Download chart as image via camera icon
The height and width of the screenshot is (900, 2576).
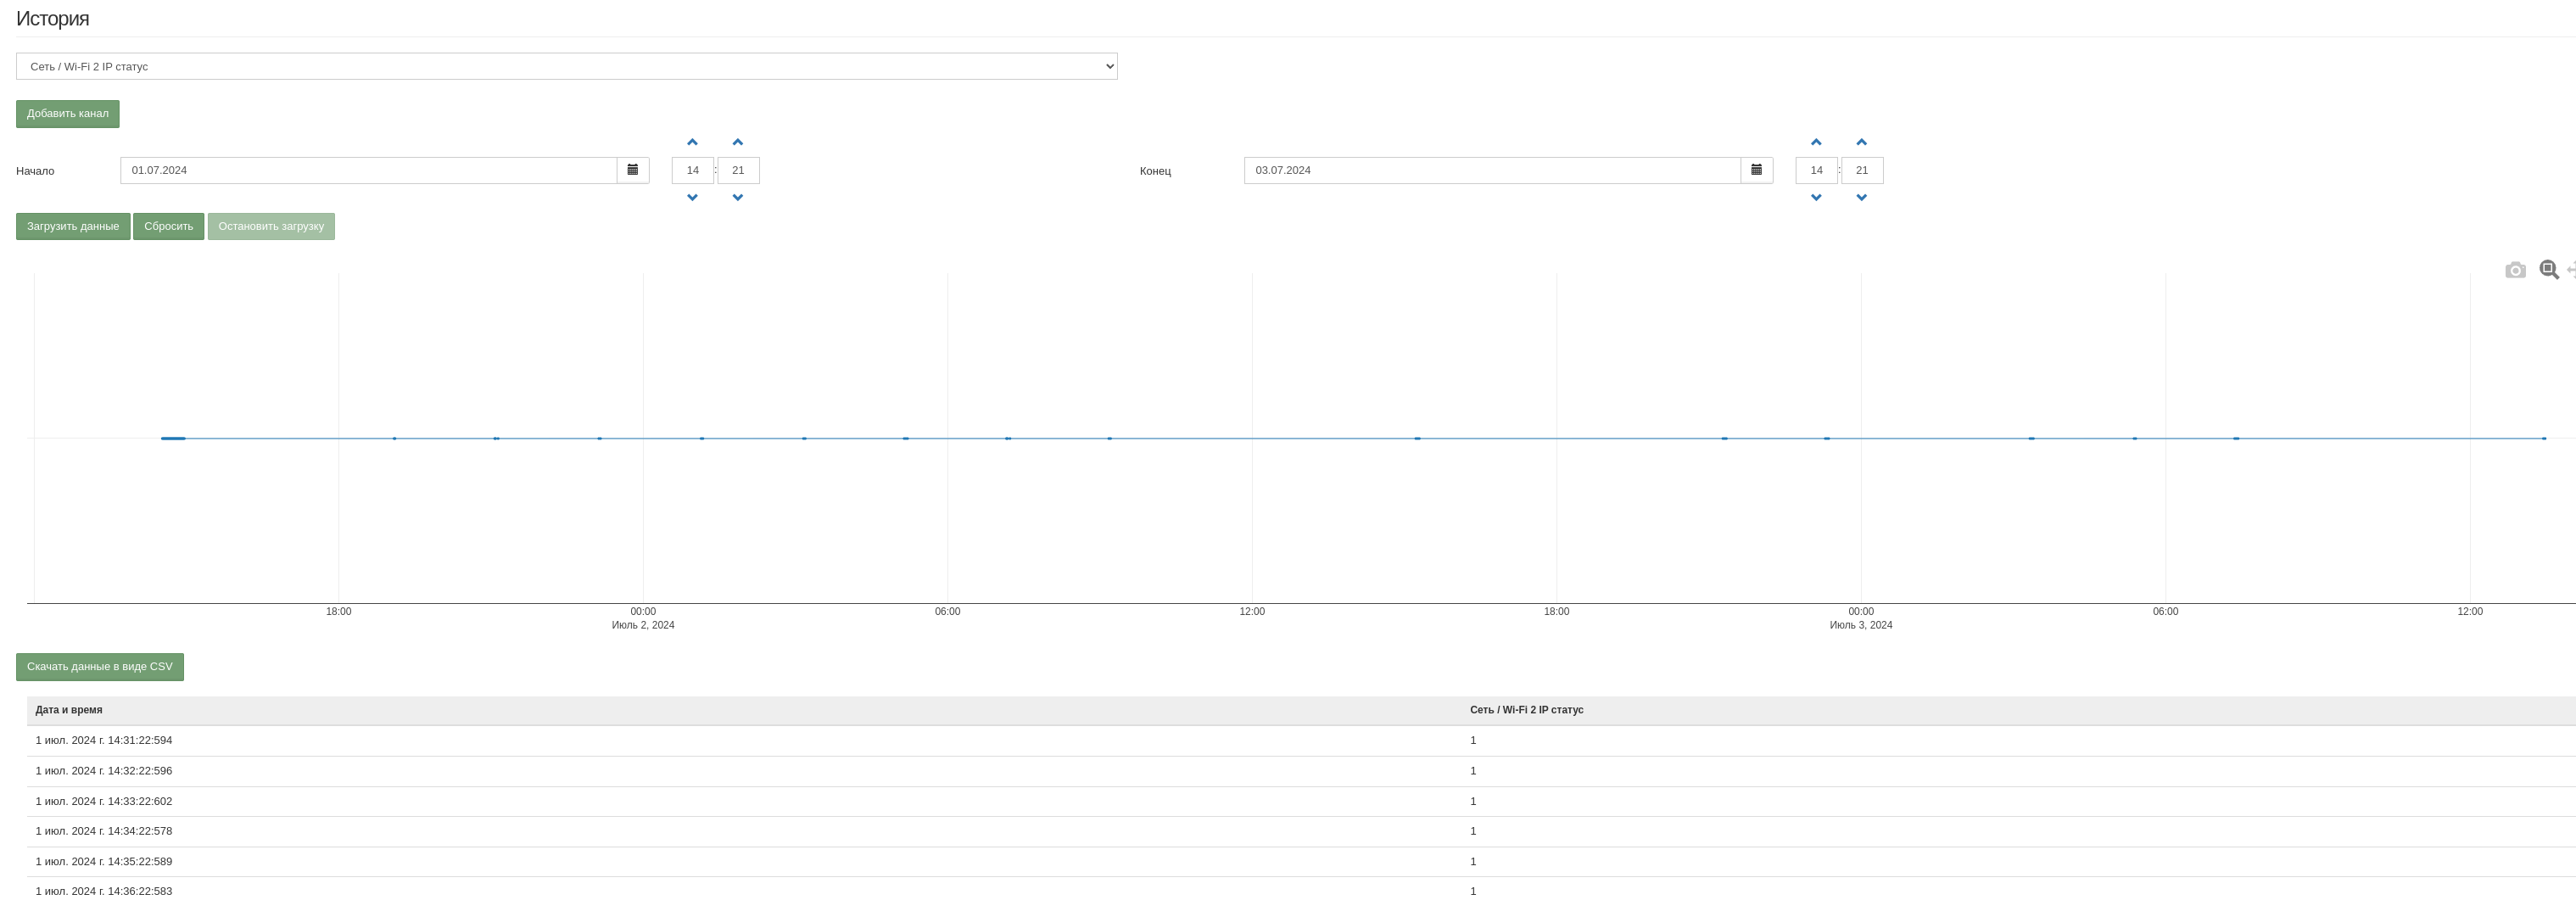[x=2515, y=270]
